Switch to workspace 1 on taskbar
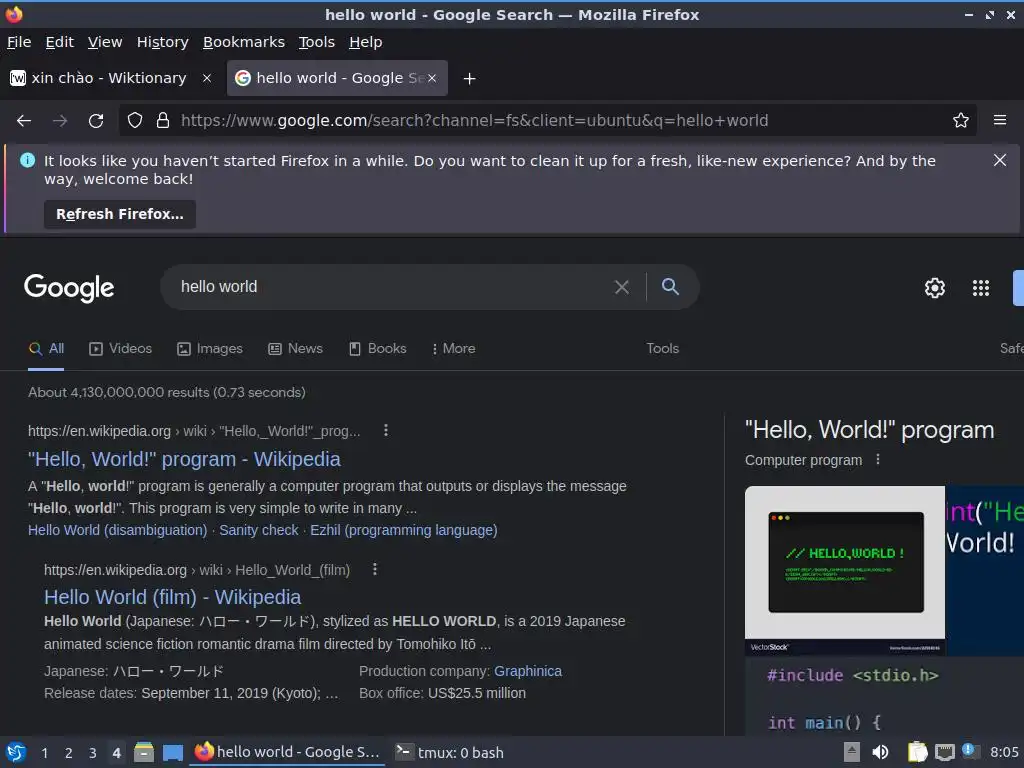Image resolution: width=1024 pixels, height=768 pixels. coord(44,753)
